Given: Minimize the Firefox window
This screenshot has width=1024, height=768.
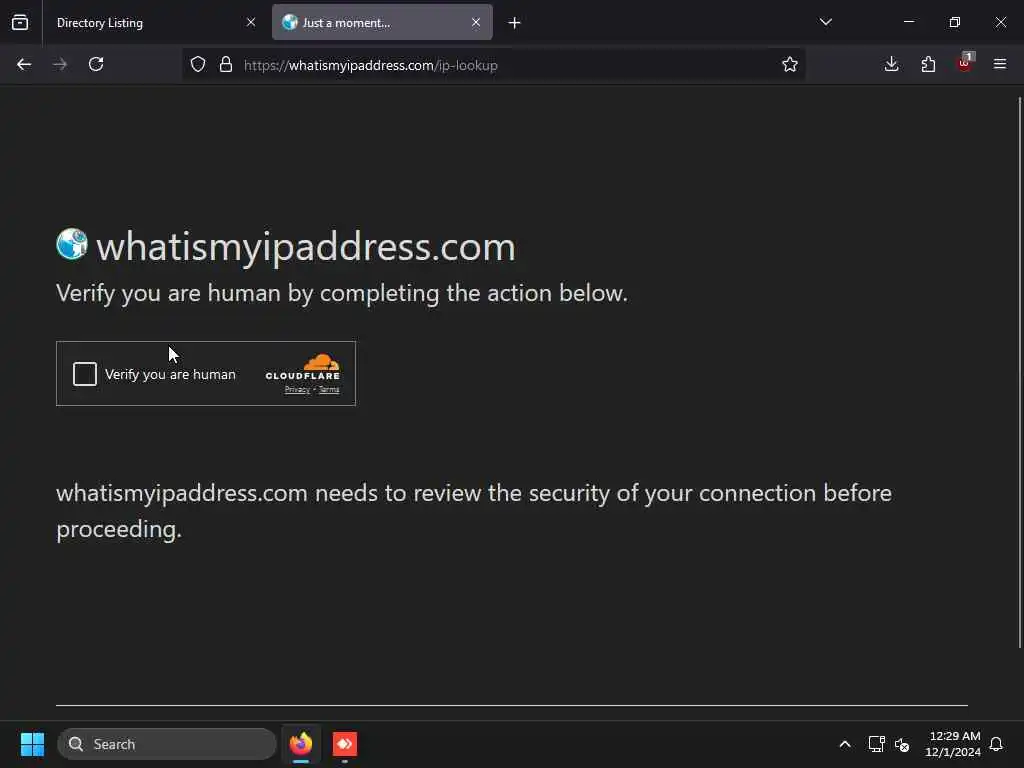Looking at the screenshot, I should point(908,22).
